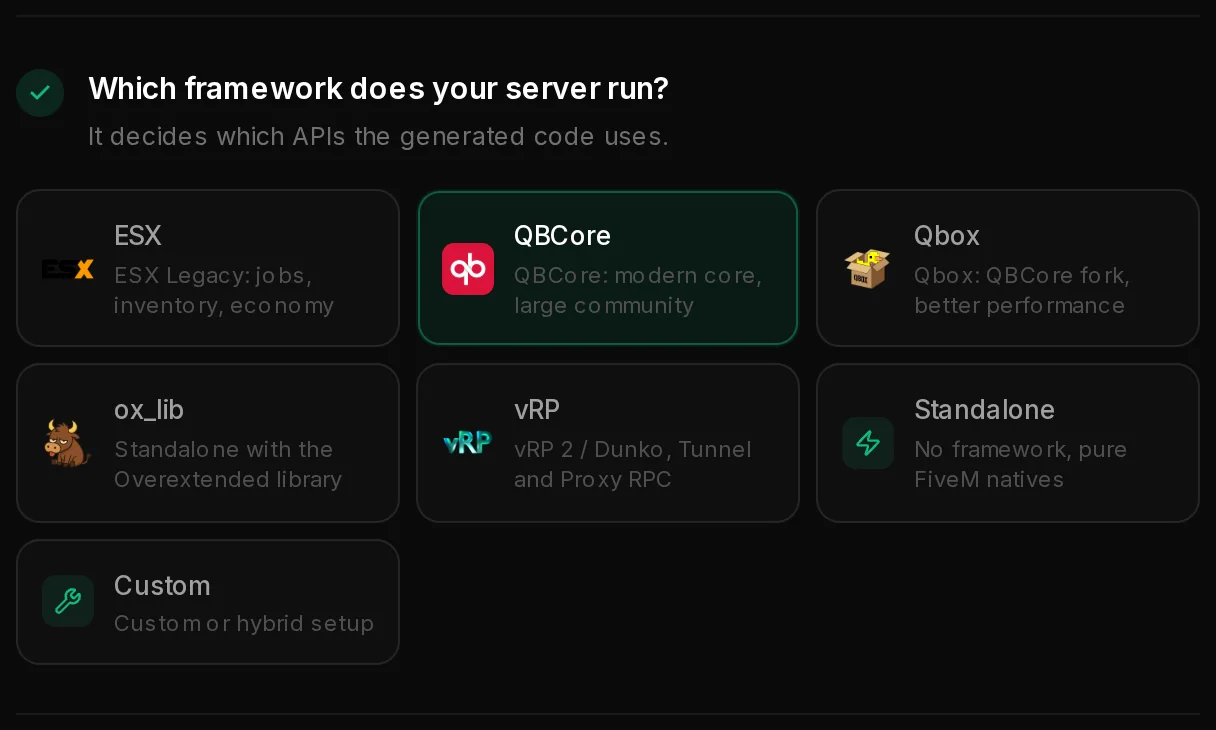This screenshot has height=730, width=1216.
Task: Click "Qbox: QBCore fork, better performance" text
Action: 1022,290
